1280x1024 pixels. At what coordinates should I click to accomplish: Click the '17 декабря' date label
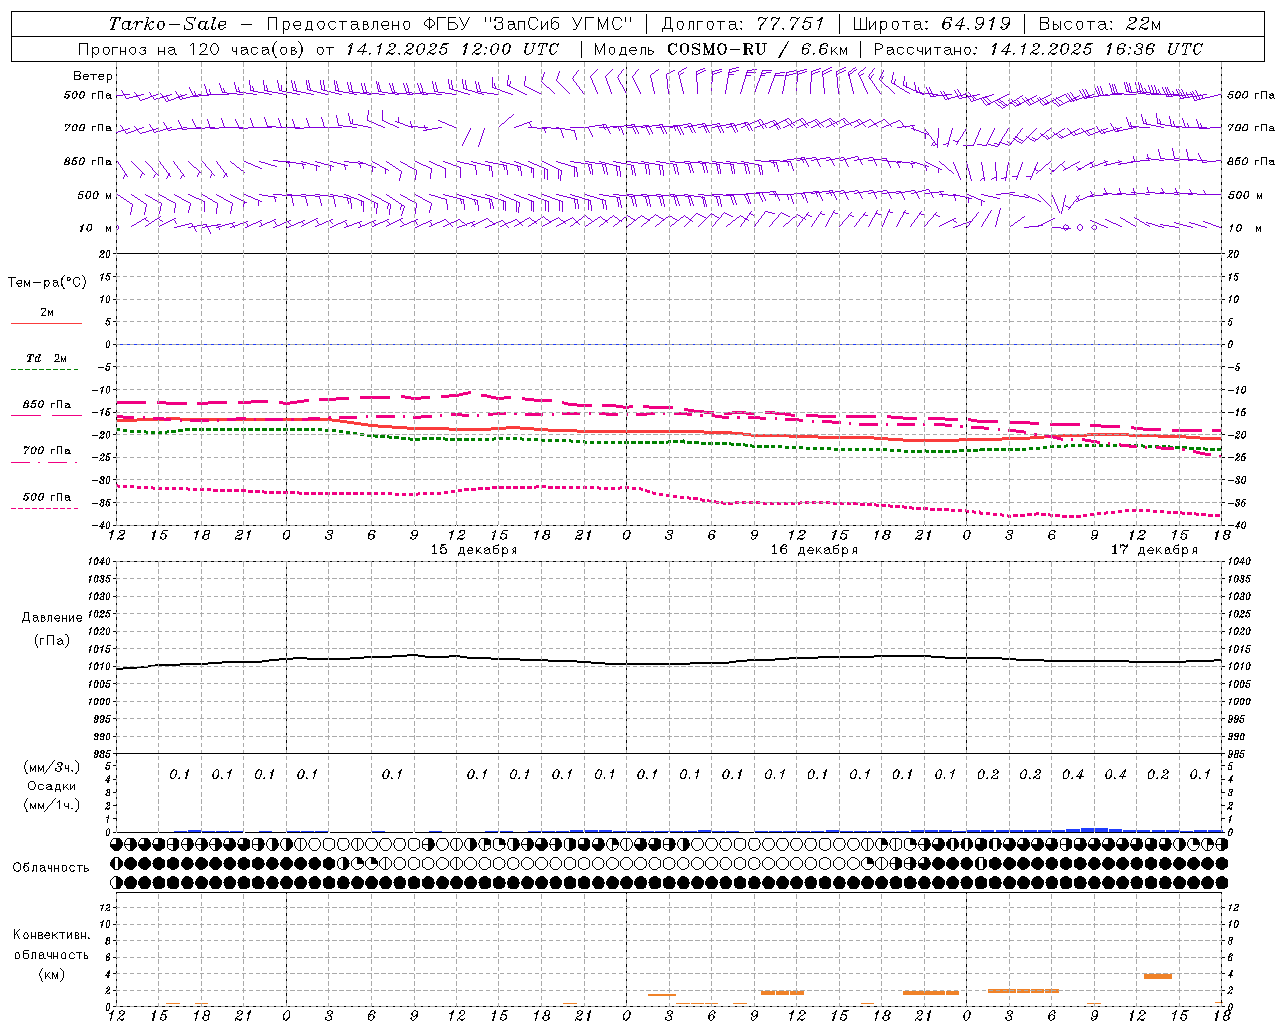[1154, 550]
